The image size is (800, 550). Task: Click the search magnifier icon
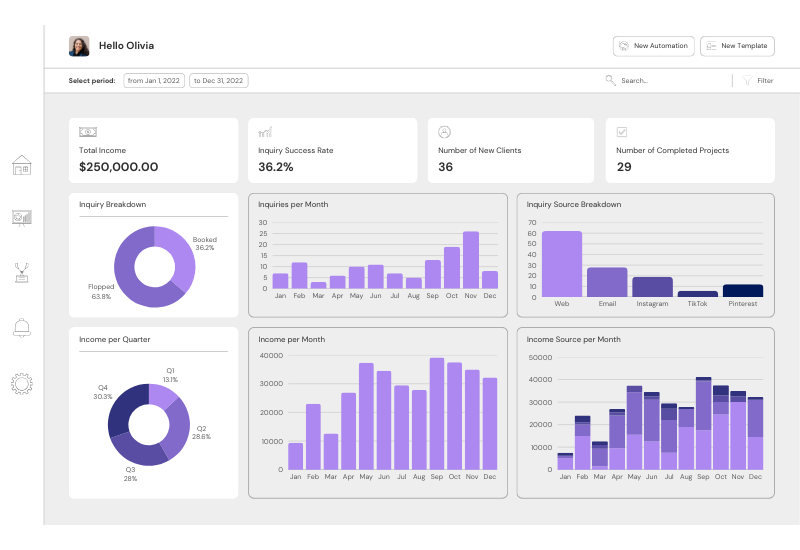coord(610,80)
